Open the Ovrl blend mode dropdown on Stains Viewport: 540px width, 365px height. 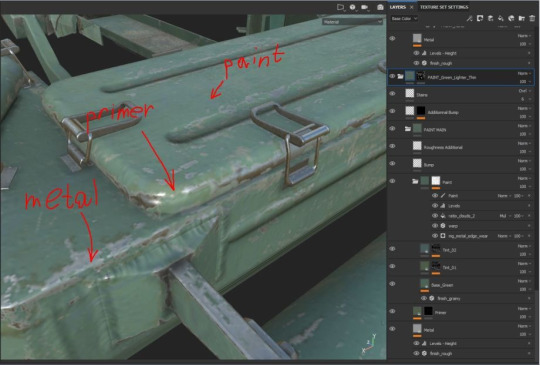tap(524, 91)
